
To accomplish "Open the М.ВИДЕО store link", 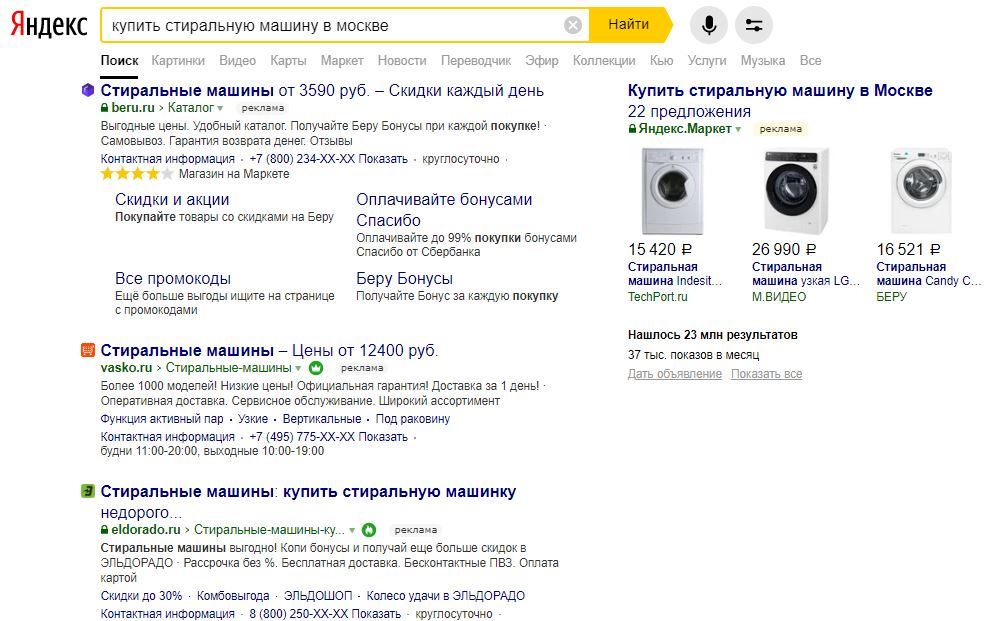I will (779, 297).
